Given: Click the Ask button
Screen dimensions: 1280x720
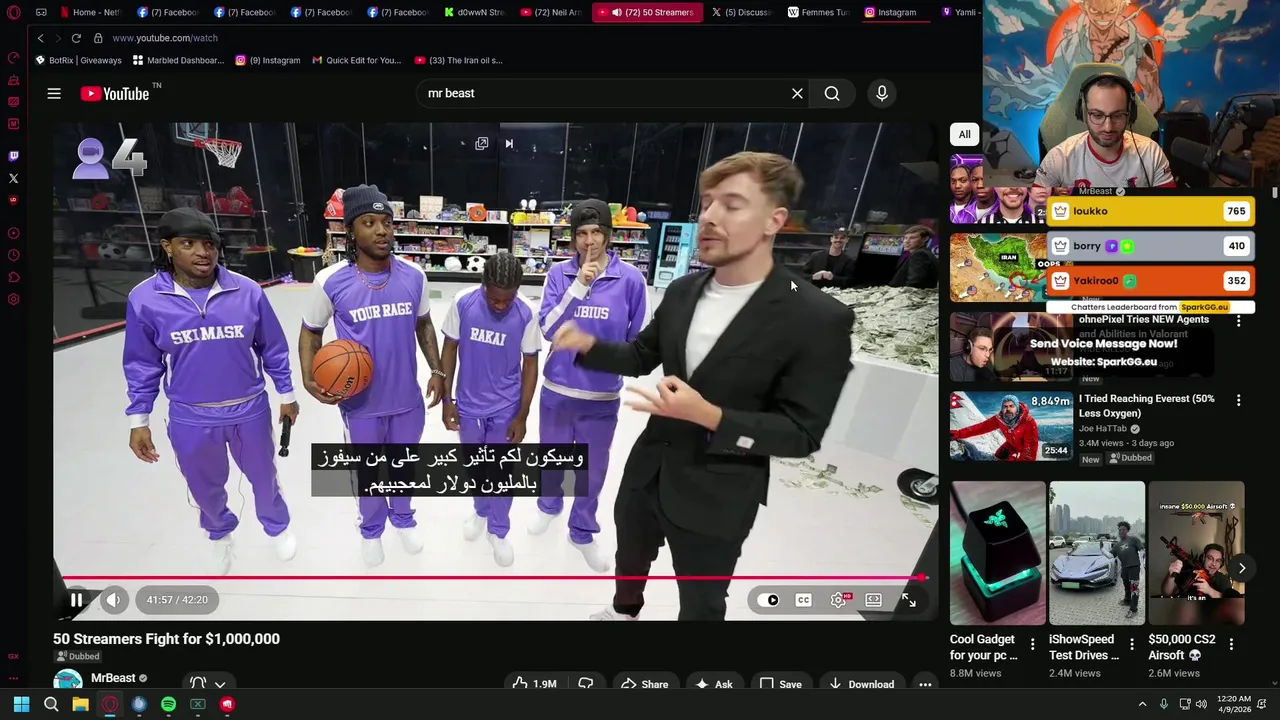Looking at the screenshot, I should click(x=714, y=684).
